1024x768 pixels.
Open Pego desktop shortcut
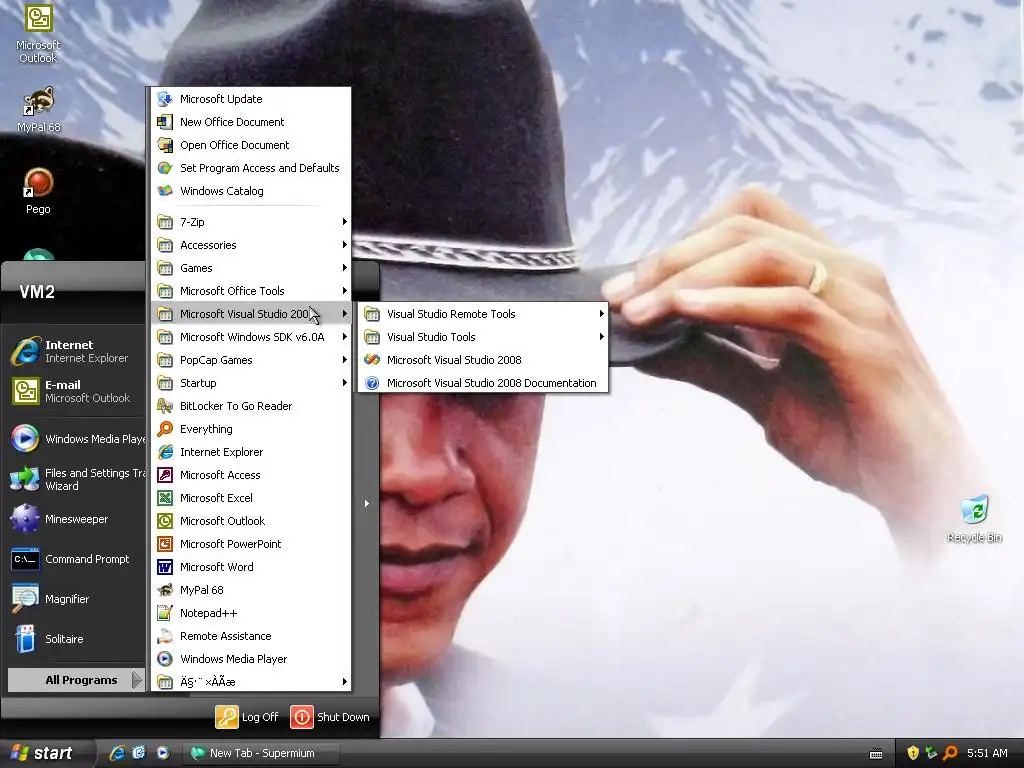point(38,191)
